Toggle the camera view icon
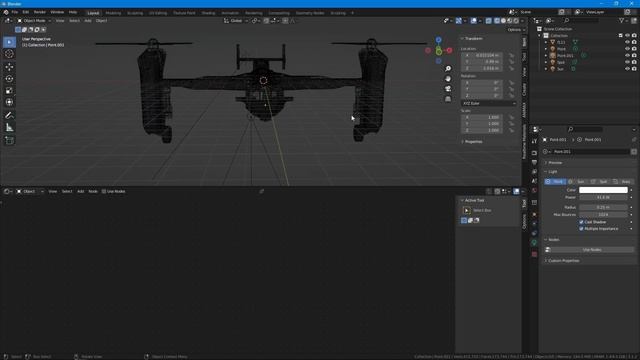640x360 pixels. pyautogui.click(x=448, y=89)
